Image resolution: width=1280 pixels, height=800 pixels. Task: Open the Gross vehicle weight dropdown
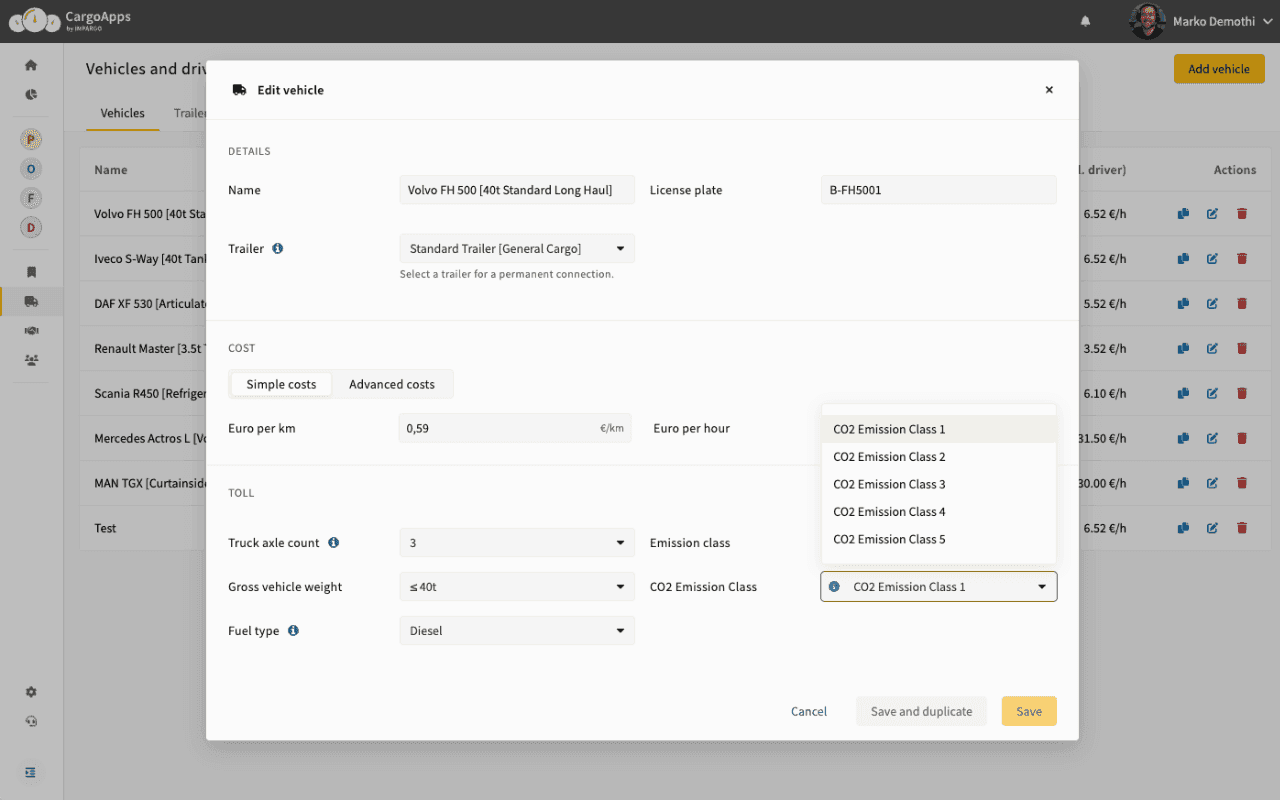point(516,587)
